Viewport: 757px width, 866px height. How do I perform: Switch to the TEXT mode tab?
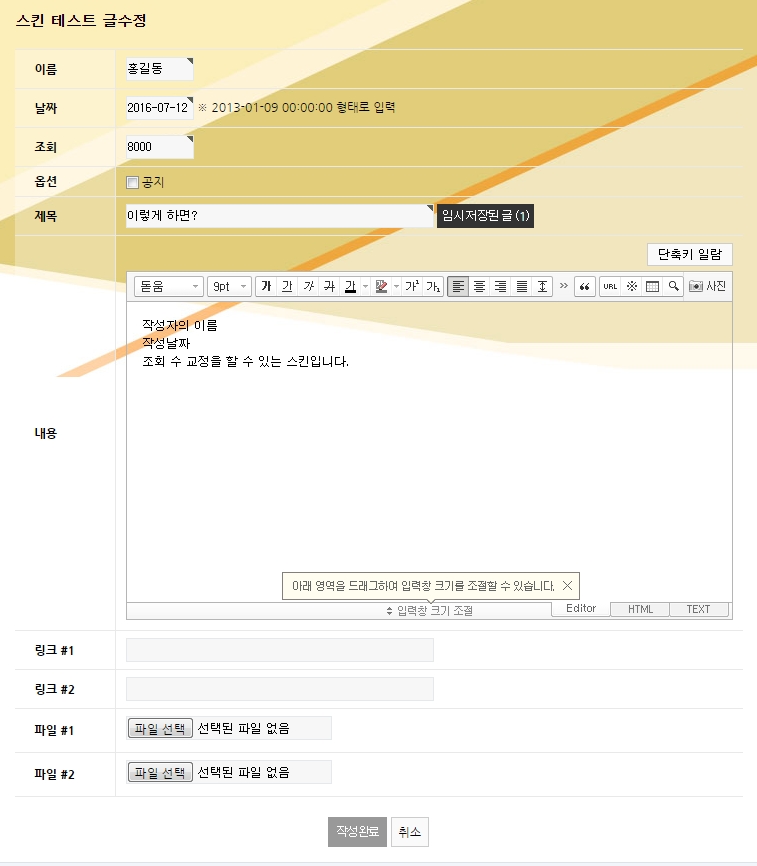(698, 609)
